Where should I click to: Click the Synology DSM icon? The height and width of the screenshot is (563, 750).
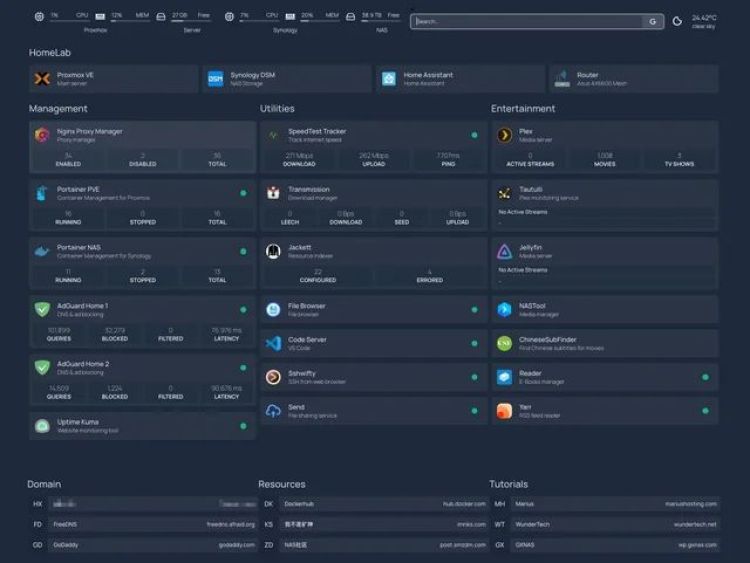pyautogui.click(x=215, y=79)
